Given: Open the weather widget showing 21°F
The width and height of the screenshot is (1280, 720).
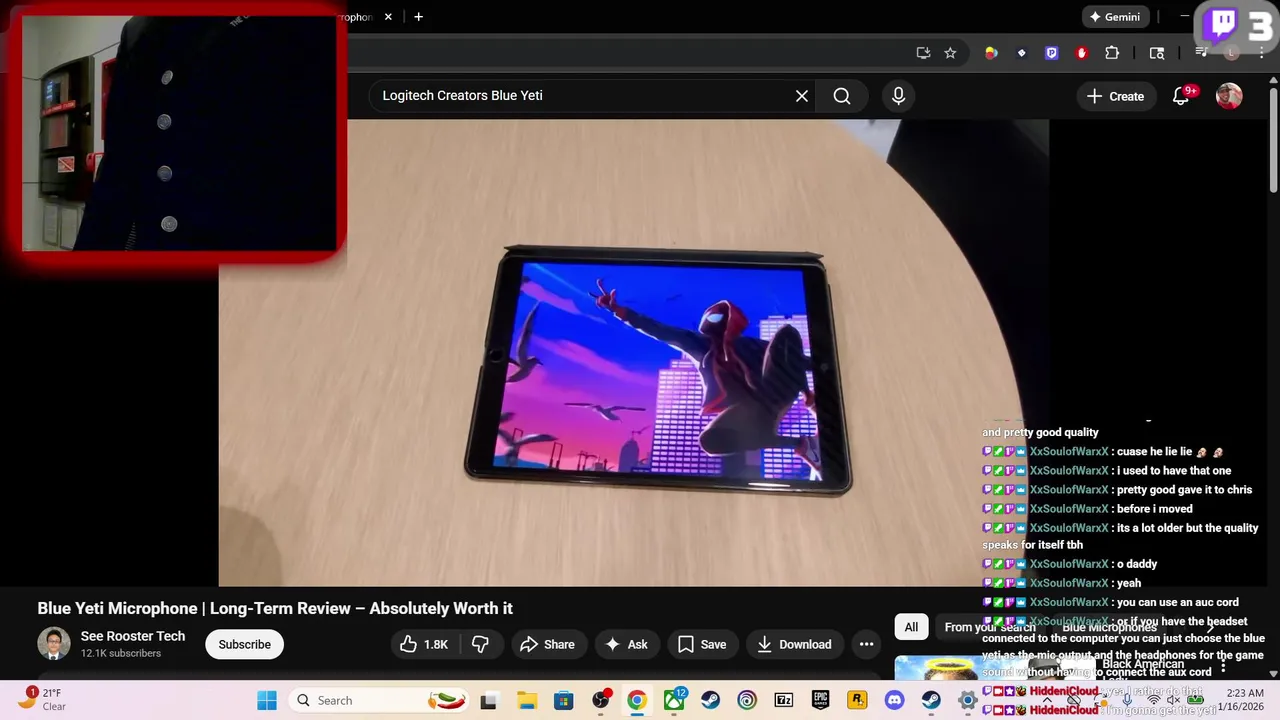Looking at the screenshot, I should (44, 699).
